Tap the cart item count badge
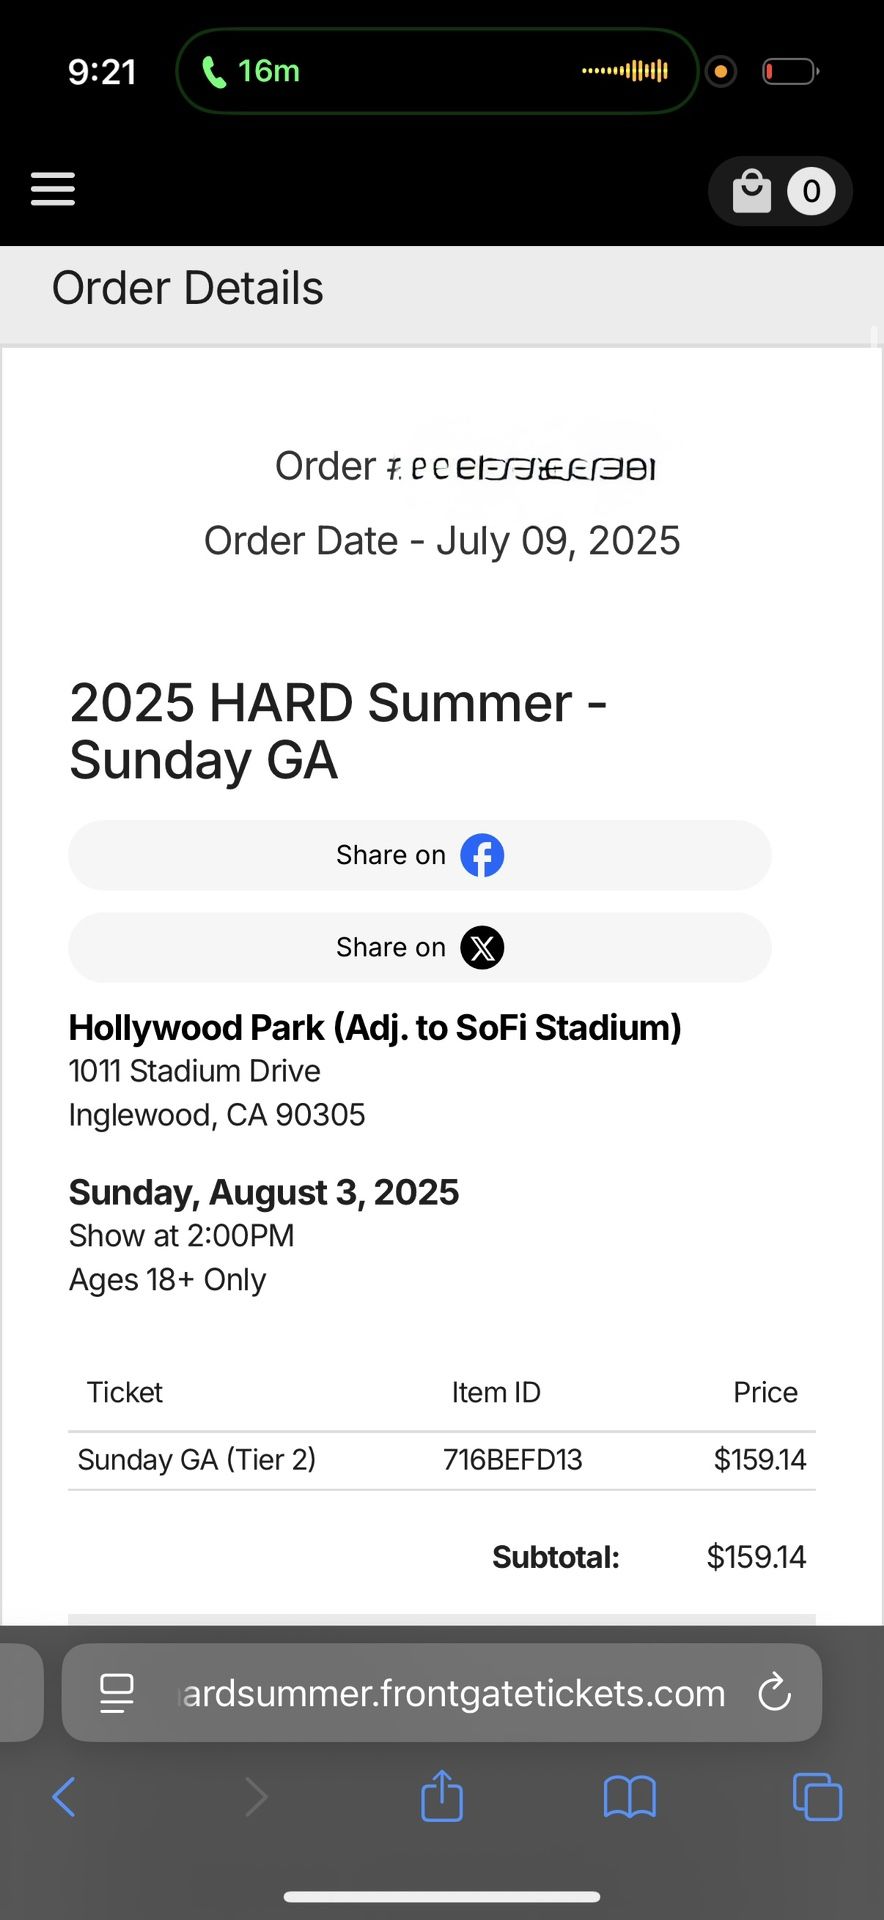 (811, 190)
